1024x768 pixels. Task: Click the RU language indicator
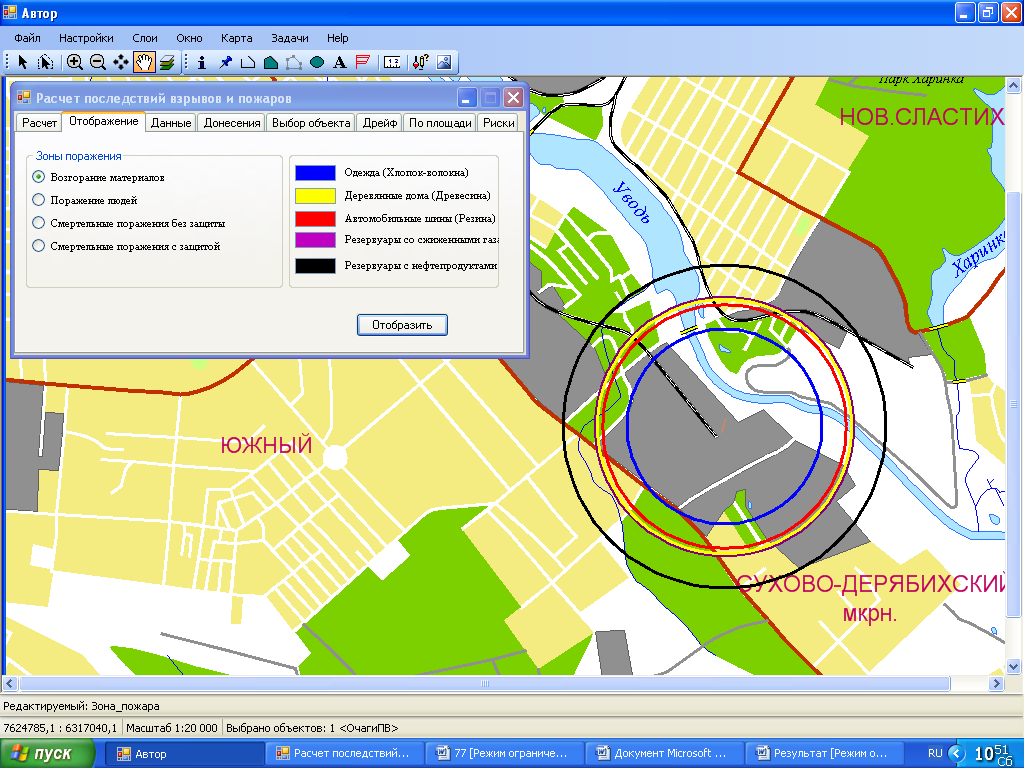pos(935,753)
